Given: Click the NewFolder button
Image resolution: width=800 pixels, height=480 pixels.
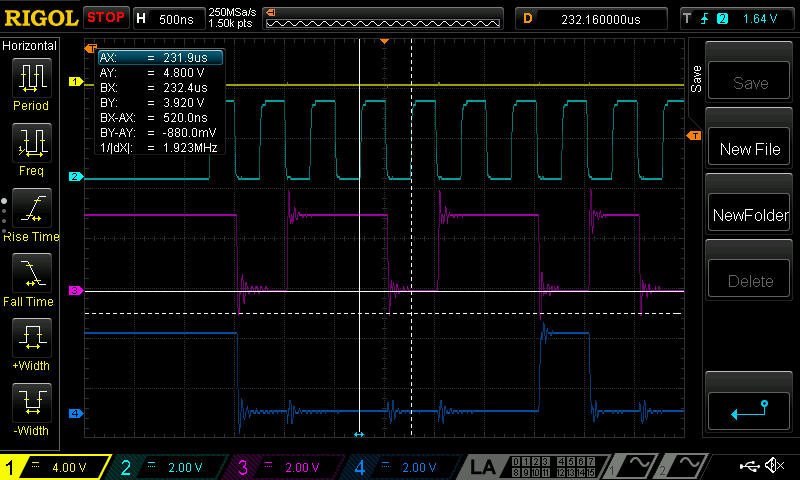Looking at the screenshot, I should (749, 214).
